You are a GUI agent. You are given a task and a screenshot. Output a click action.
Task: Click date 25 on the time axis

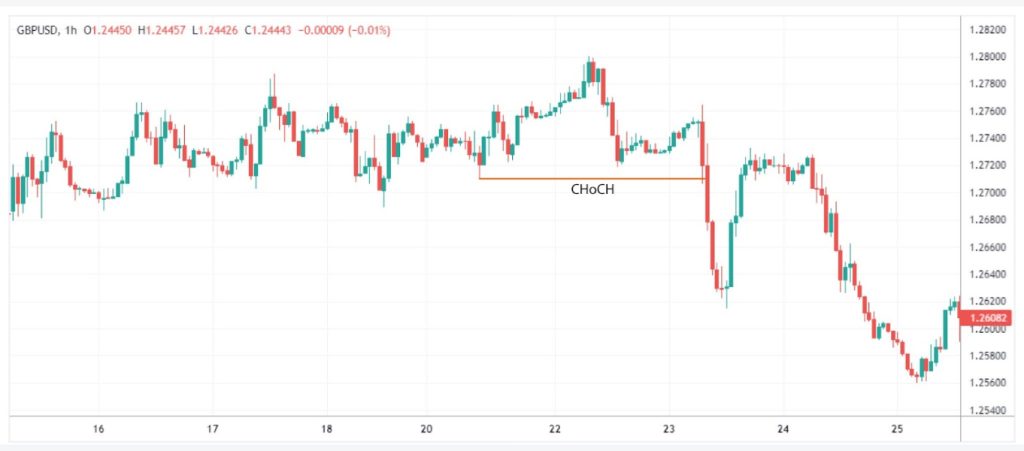coord(897,429)
